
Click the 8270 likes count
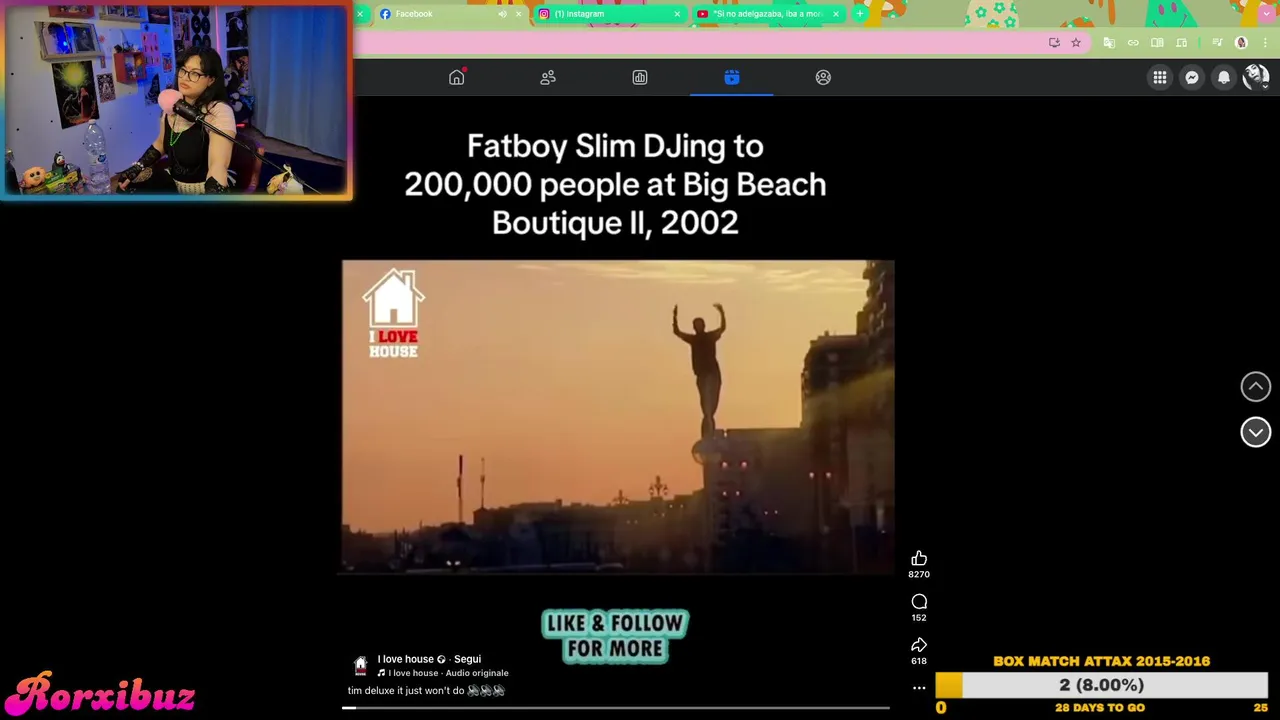pos(919,575)
